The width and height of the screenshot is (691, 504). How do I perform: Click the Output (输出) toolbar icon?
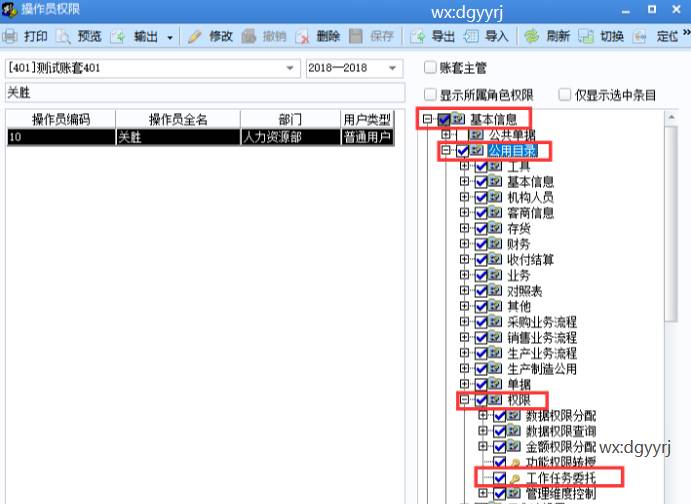pyautogui.click(x=118, y=37)
